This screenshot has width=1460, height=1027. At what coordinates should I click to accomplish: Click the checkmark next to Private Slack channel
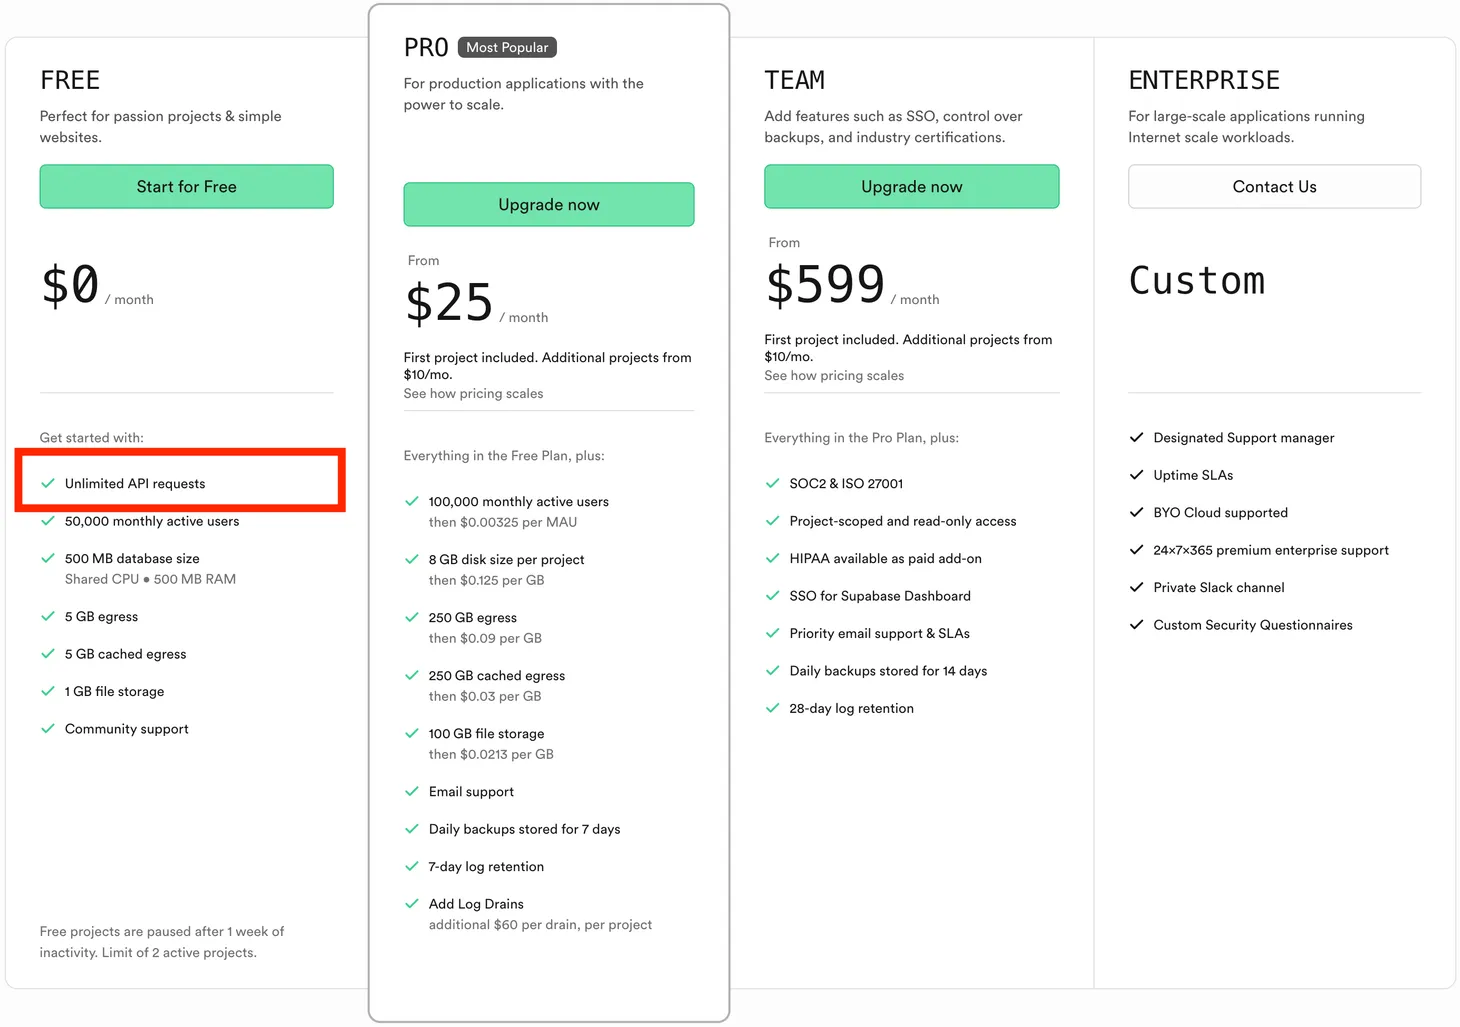point(1136,587)
